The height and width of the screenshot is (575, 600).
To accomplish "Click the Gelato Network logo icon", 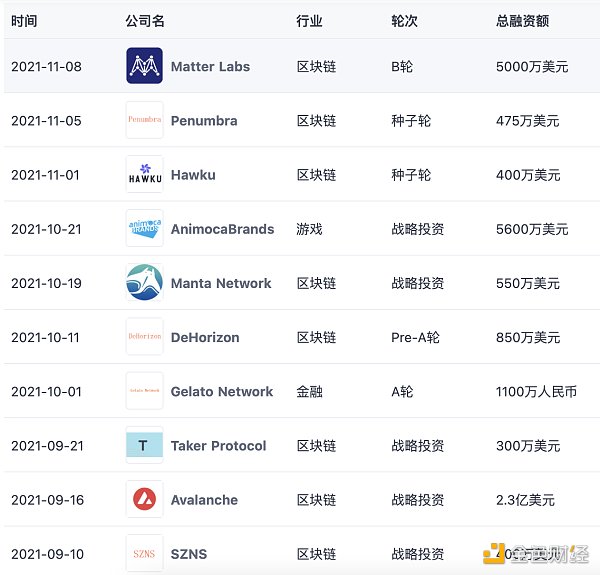I will tap(144, 391).
